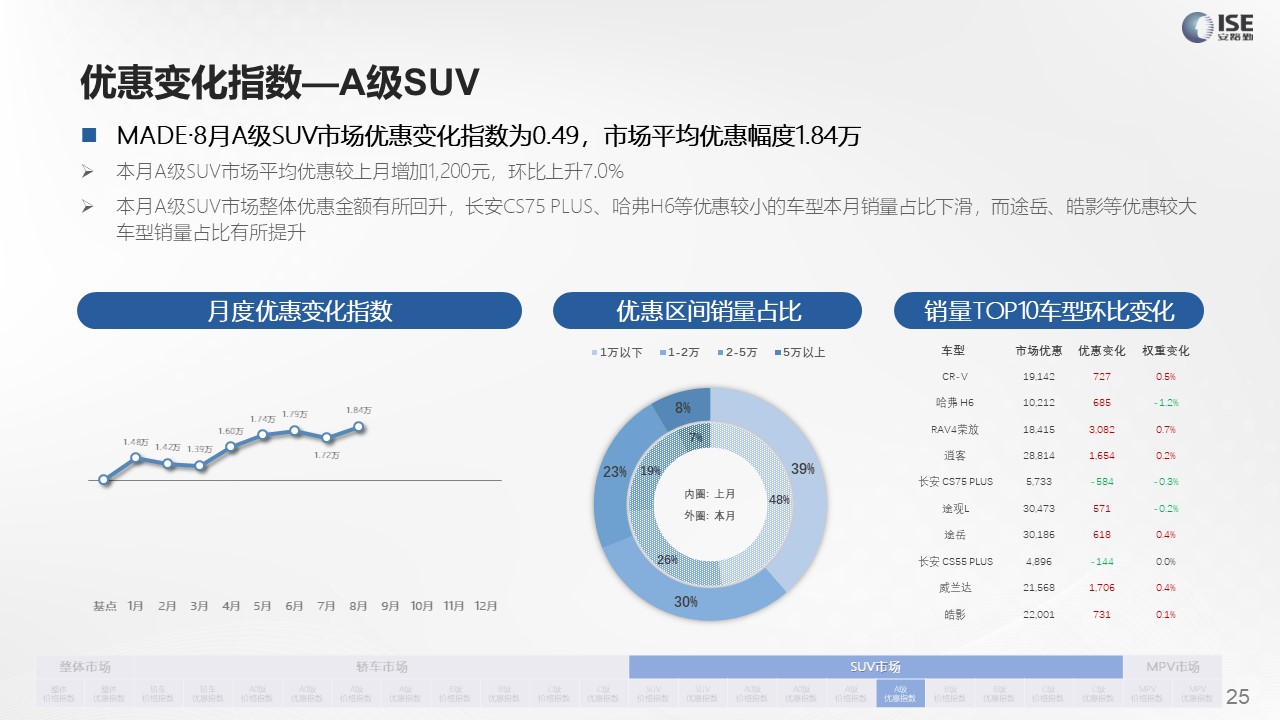Click the 1万以下 legend color swatch
The width and height of the screenshot is (1280, 720).
[x=595, y=353]
